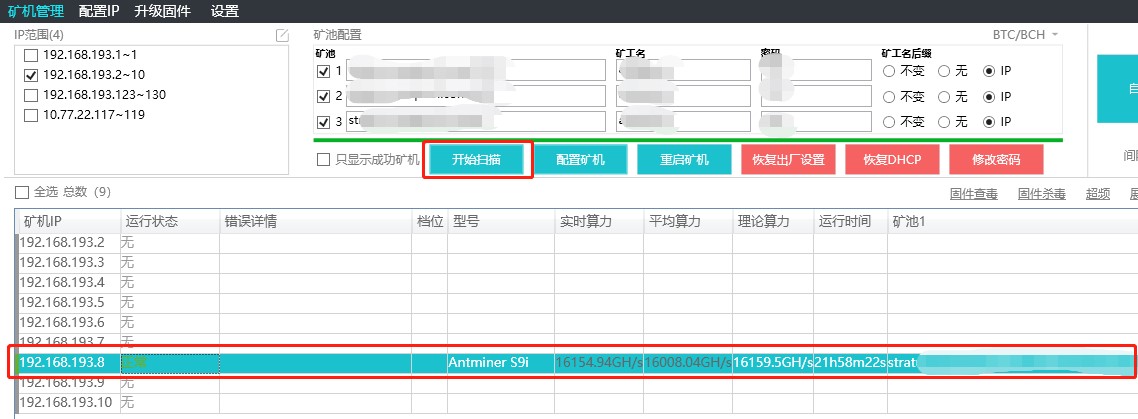Open the BTC/BCH coin type dropdown
The height and width of the screenshot is (419, 1138).
tap(1025, 34)
